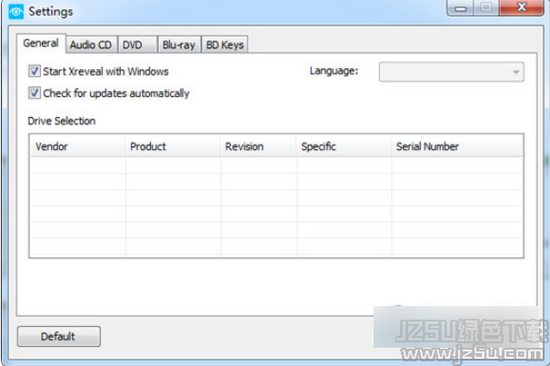Image resolution: width=550 pixels, height=366 pixels.
Task: Open the DVD tab
Action: (x=138, y=45)
